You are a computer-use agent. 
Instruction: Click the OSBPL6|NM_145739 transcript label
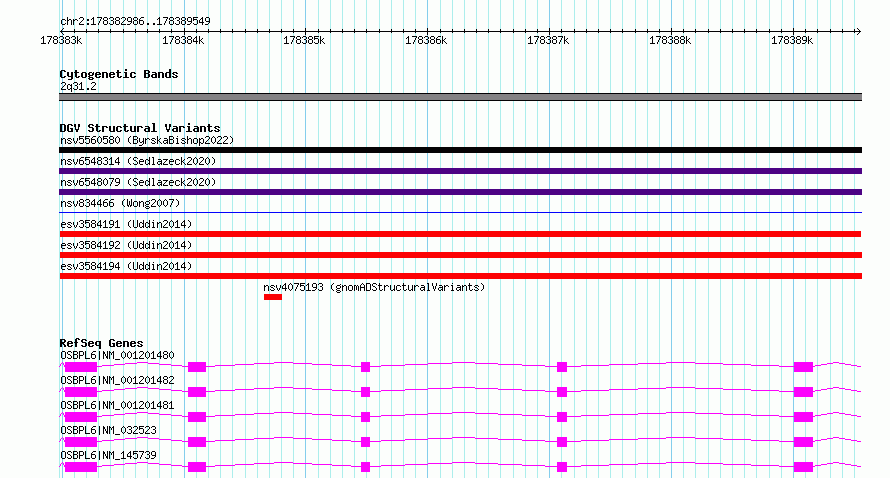108,455
